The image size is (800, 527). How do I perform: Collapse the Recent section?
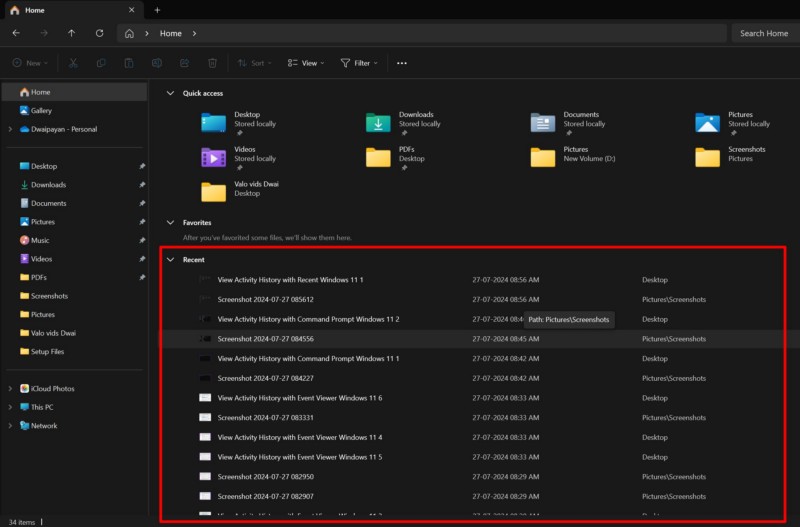[x=170, y=259]
